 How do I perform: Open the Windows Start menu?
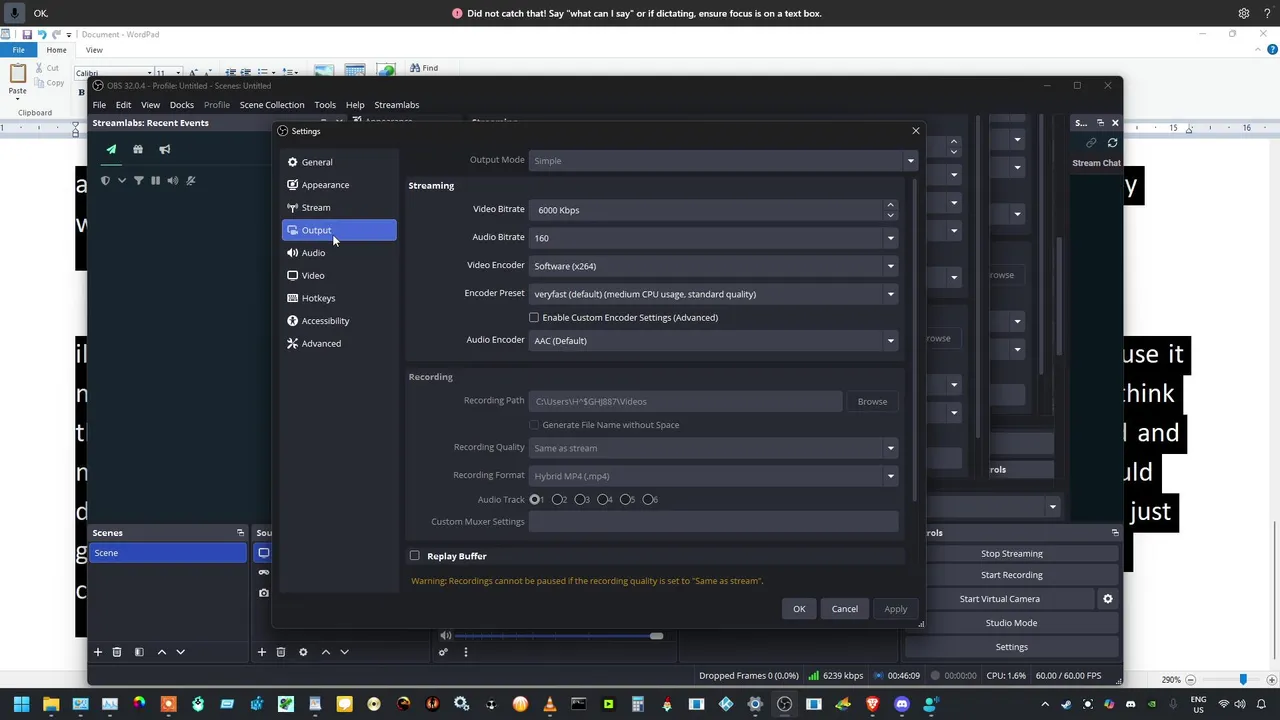[21, 704]
